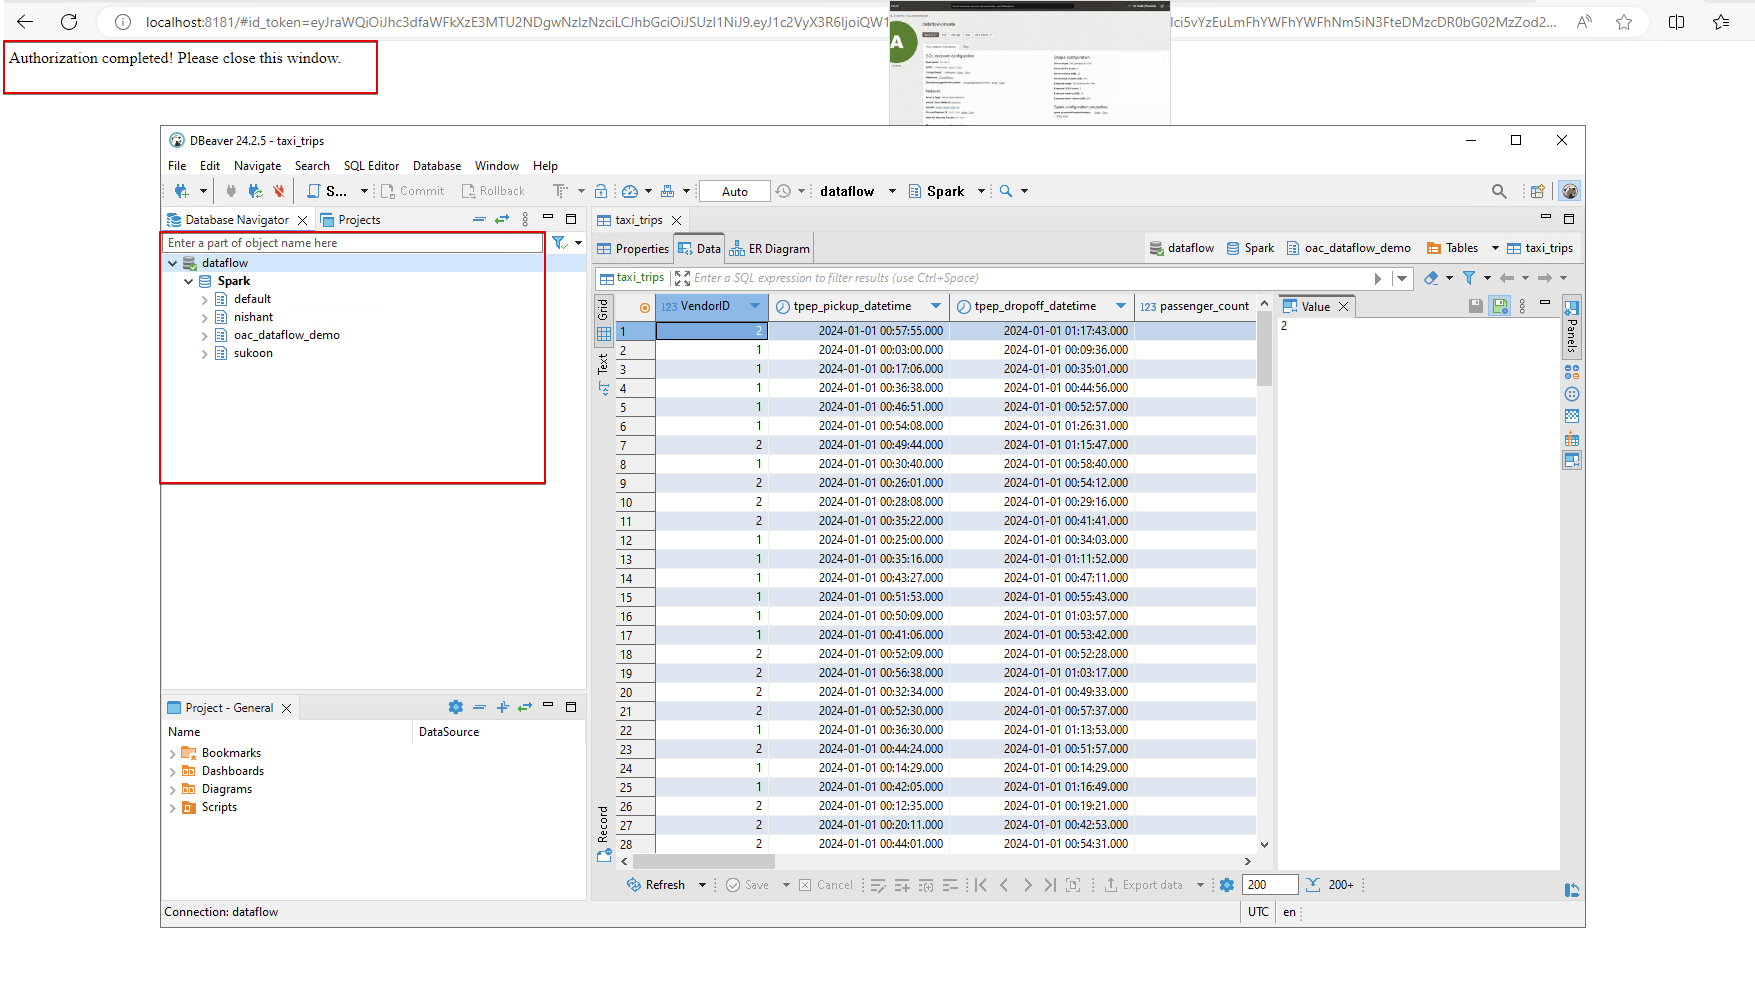Click the Disconnect red plug icon

pos(279,191)
